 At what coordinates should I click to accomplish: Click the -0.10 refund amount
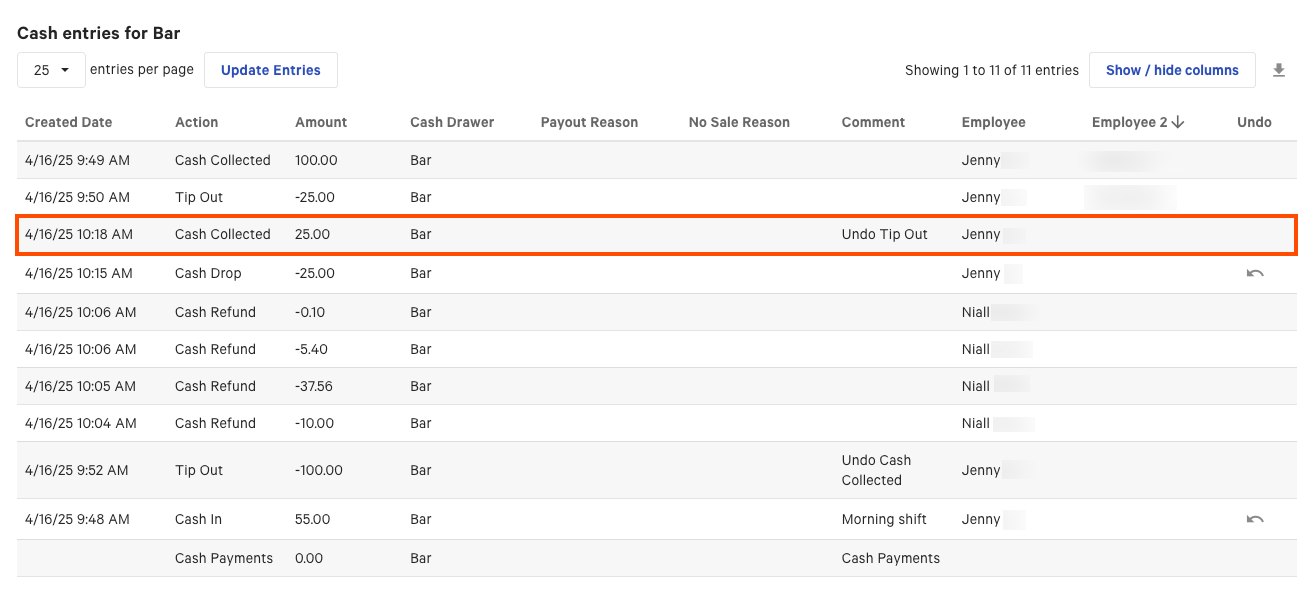pos(310,312)
